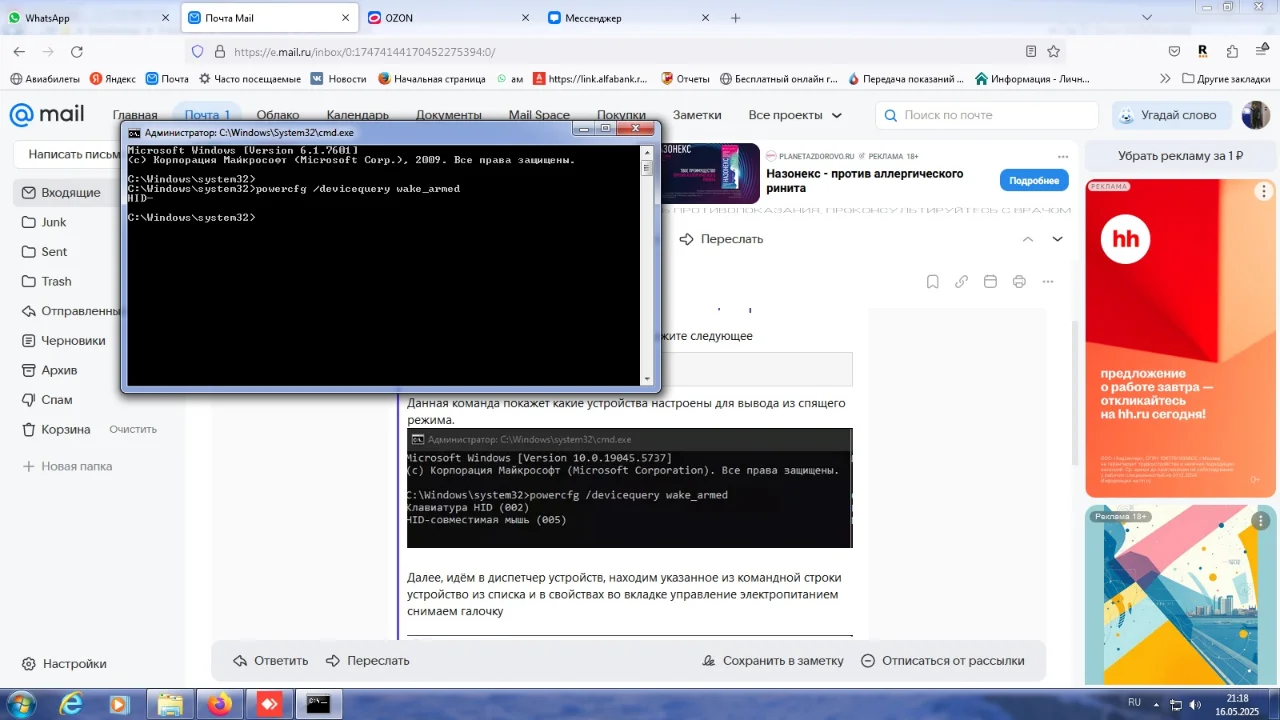Toggle reader view icon in address bar
This screenshot has height=720, width=1280.
click(x=1031, y=52)
